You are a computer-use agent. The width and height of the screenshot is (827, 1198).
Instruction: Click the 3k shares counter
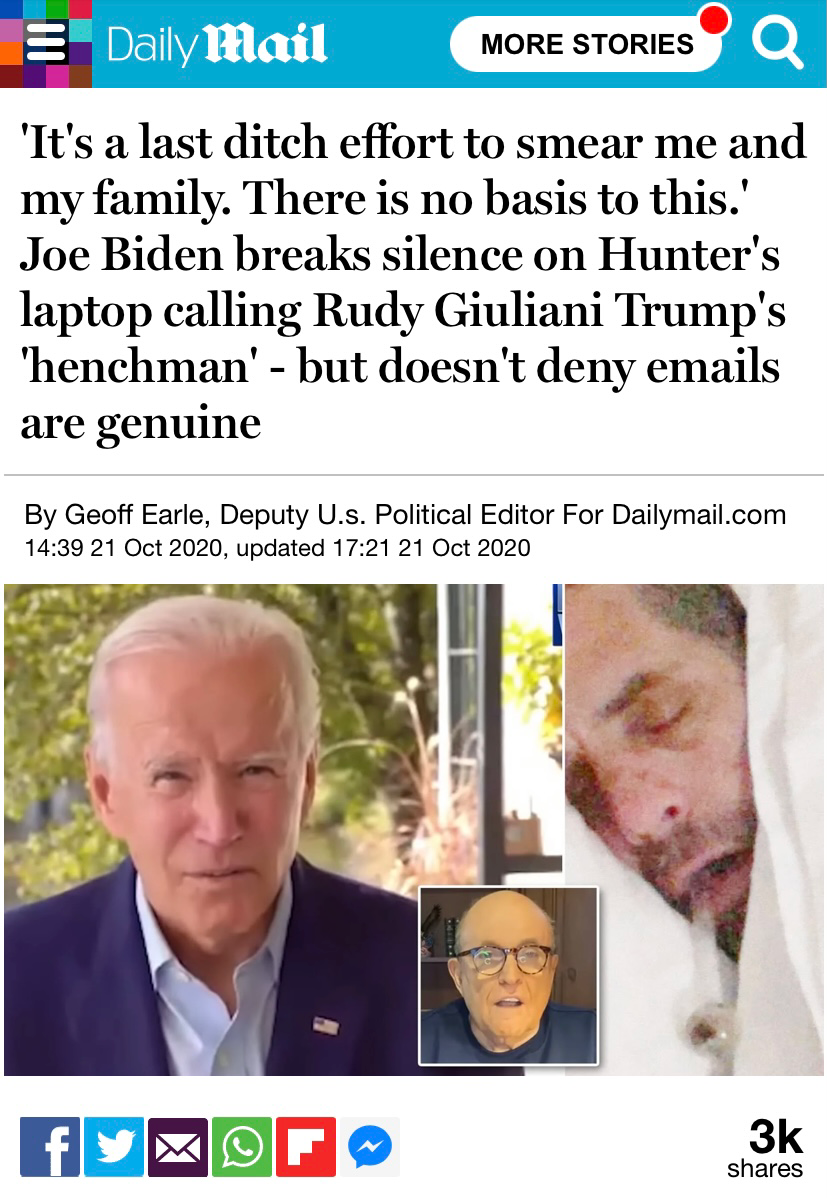coord(766,1148)
